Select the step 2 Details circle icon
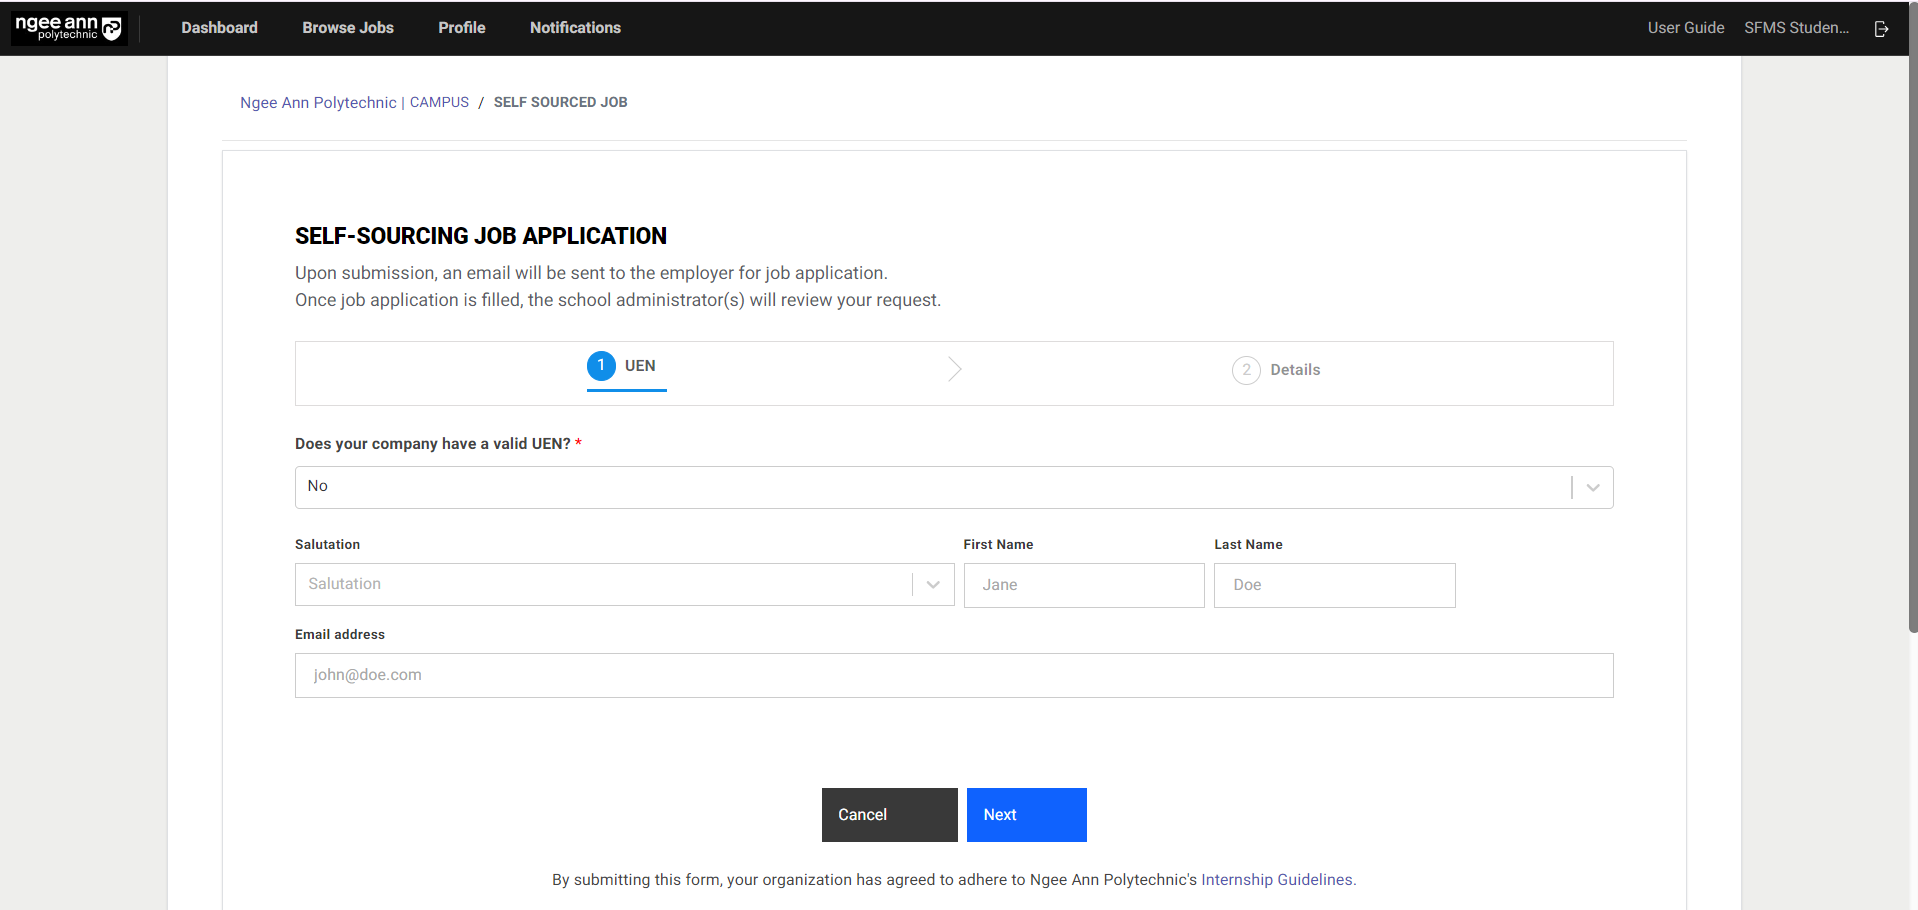This screenshot has height=910, width=1918. (x=1246, y=370)
